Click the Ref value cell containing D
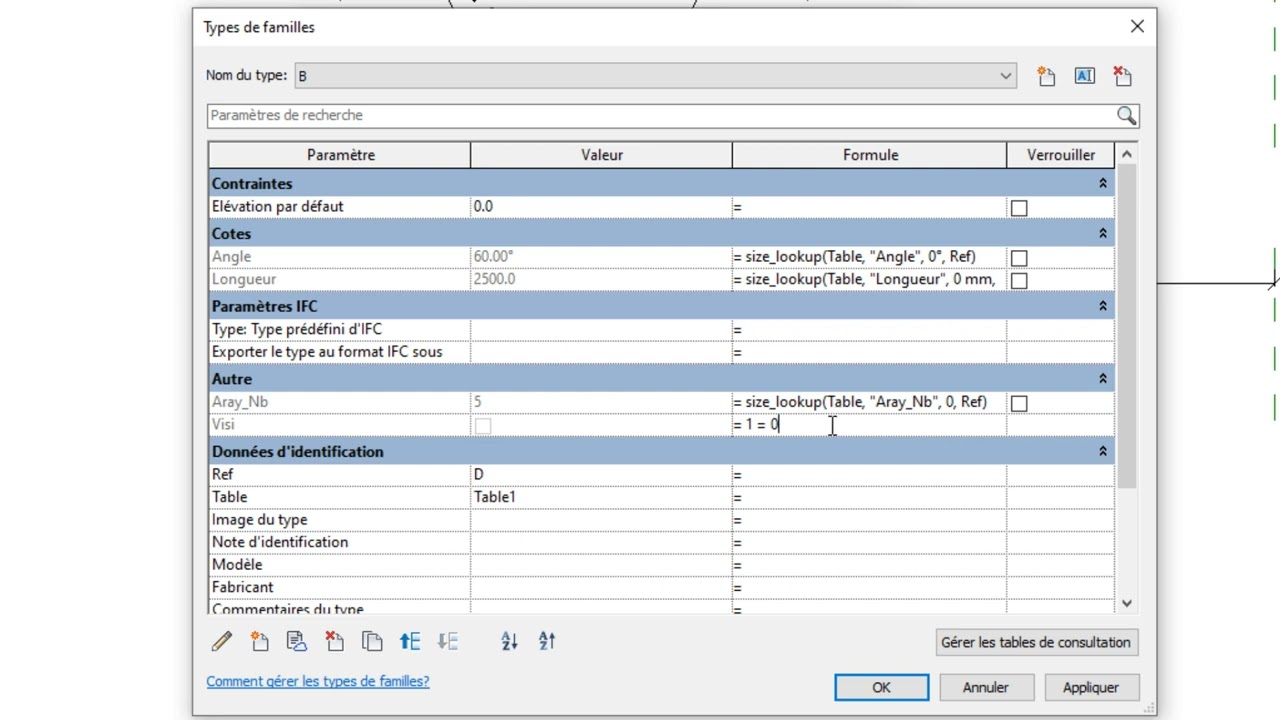 click(x=601, y=475)
